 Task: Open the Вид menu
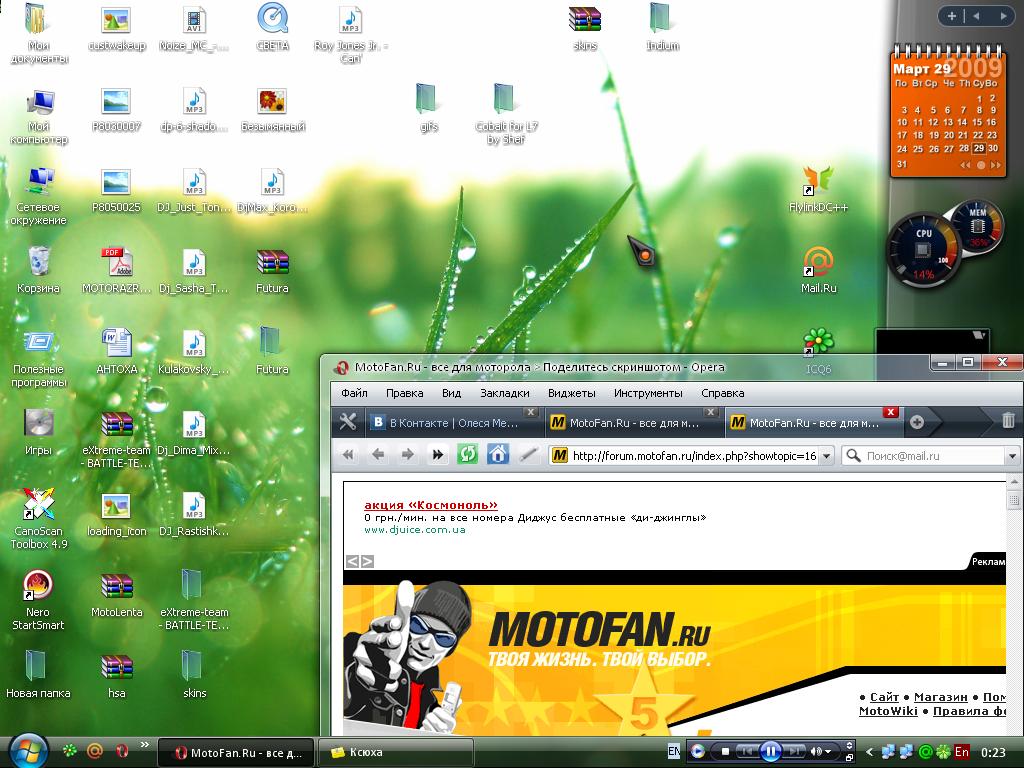(451, 393)
